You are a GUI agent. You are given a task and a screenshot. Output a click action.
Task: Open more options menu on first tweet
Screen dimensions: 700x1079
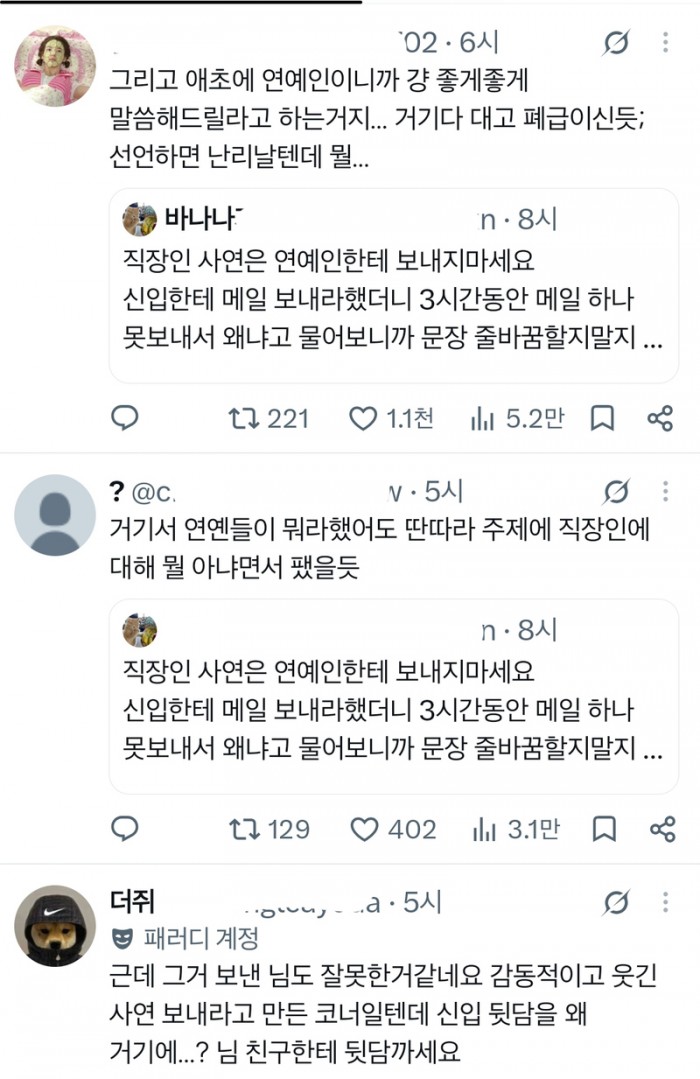(665, 43)
